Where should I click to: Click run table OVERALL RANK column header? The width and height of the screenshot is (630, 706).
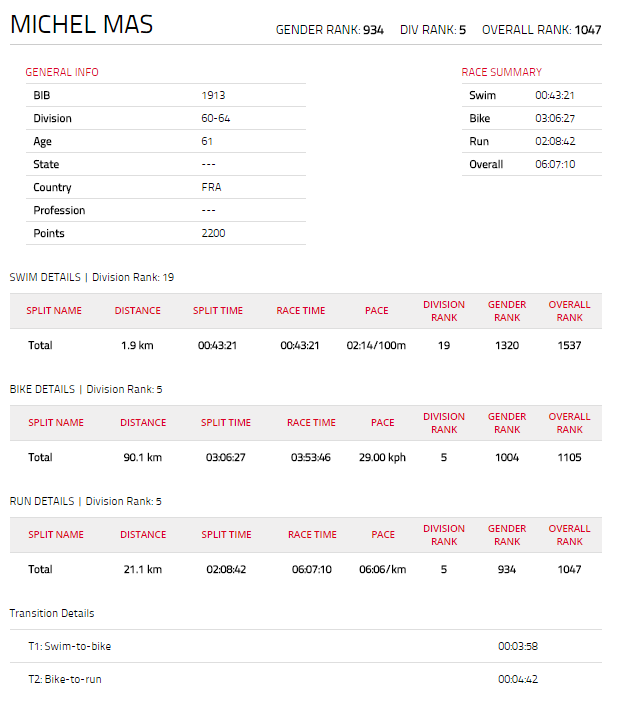click(570, 535)
